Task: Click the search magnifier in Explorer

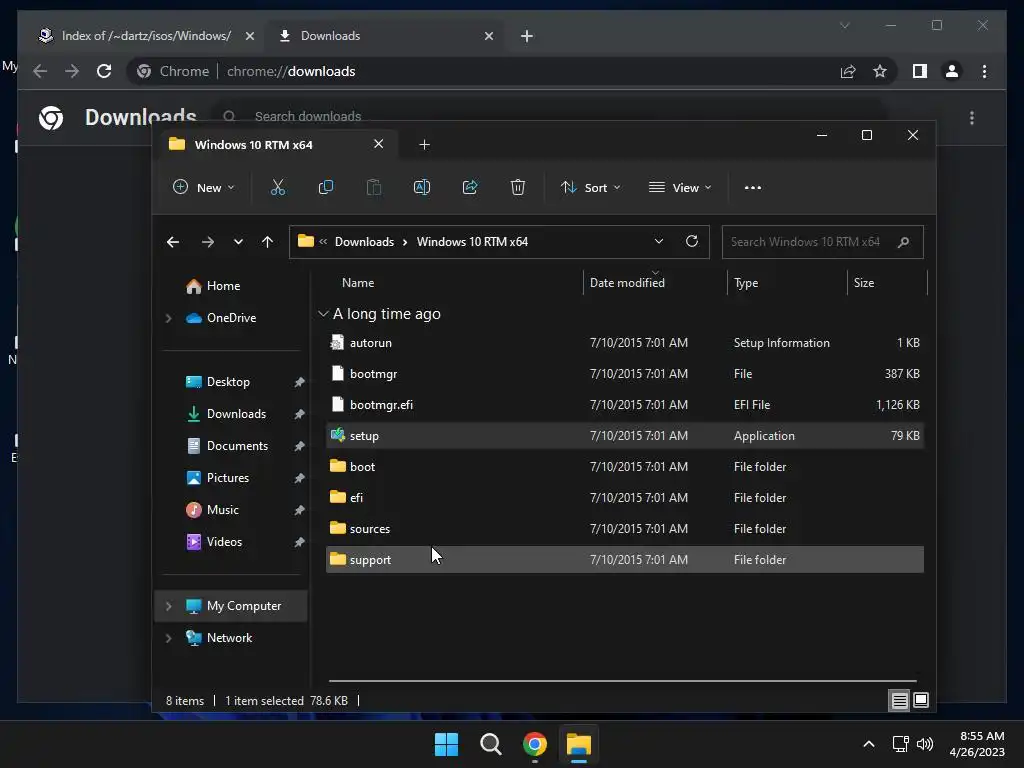Action: 904,242
